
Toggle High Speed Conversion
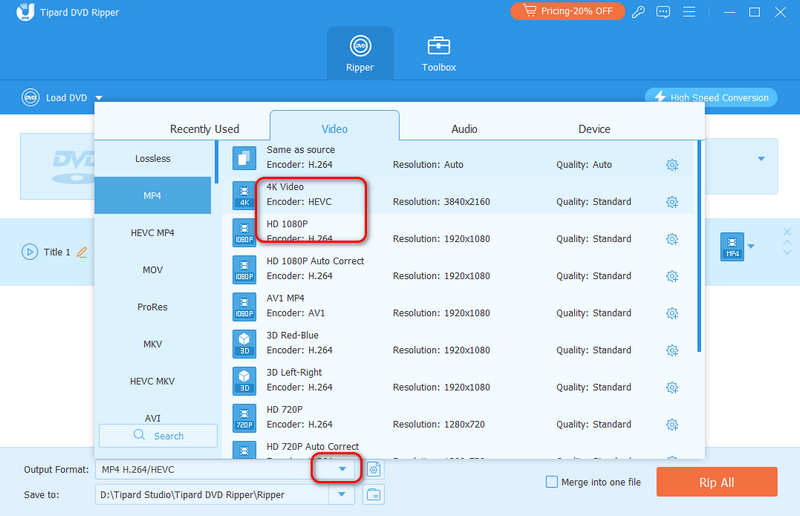click(x=711, y=97)
